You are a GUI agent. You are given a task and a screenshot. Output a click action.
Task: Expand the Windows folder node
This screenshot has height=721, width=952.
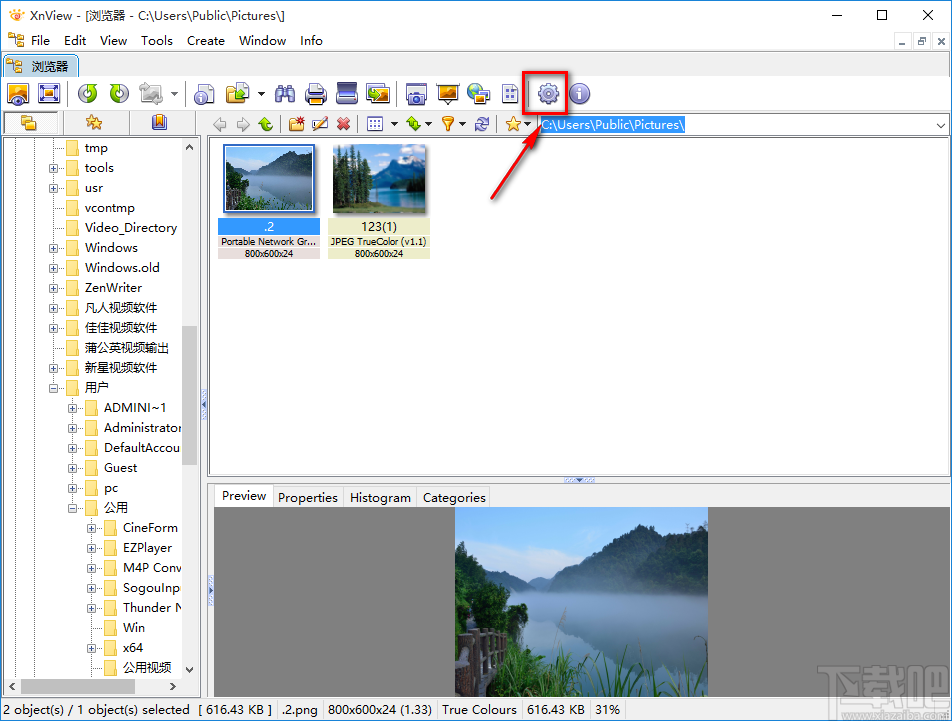(x=53, y=248)
